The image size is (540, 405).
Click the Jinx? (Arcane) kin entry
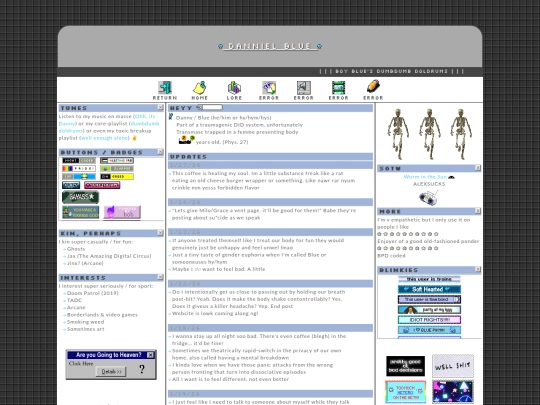pos(85,263)
